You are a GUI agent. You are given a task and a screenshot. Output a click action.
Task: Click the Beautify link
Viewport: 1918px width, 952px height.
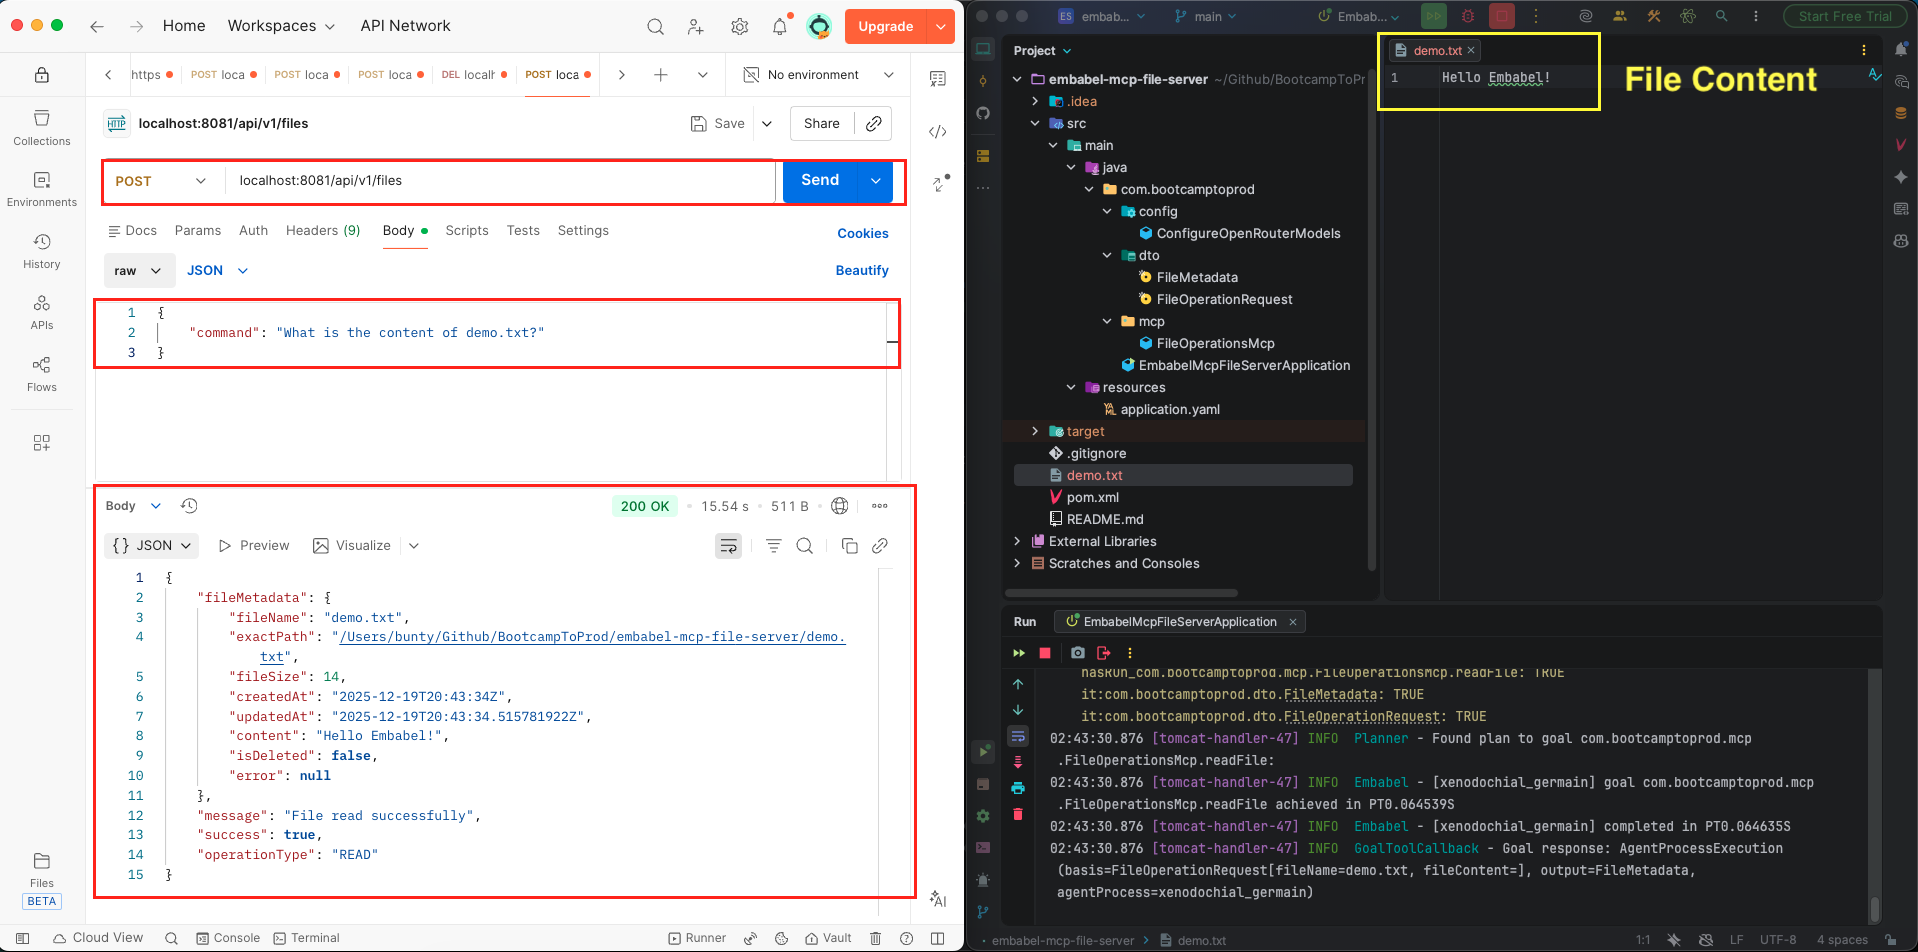[x=861, y=271]
